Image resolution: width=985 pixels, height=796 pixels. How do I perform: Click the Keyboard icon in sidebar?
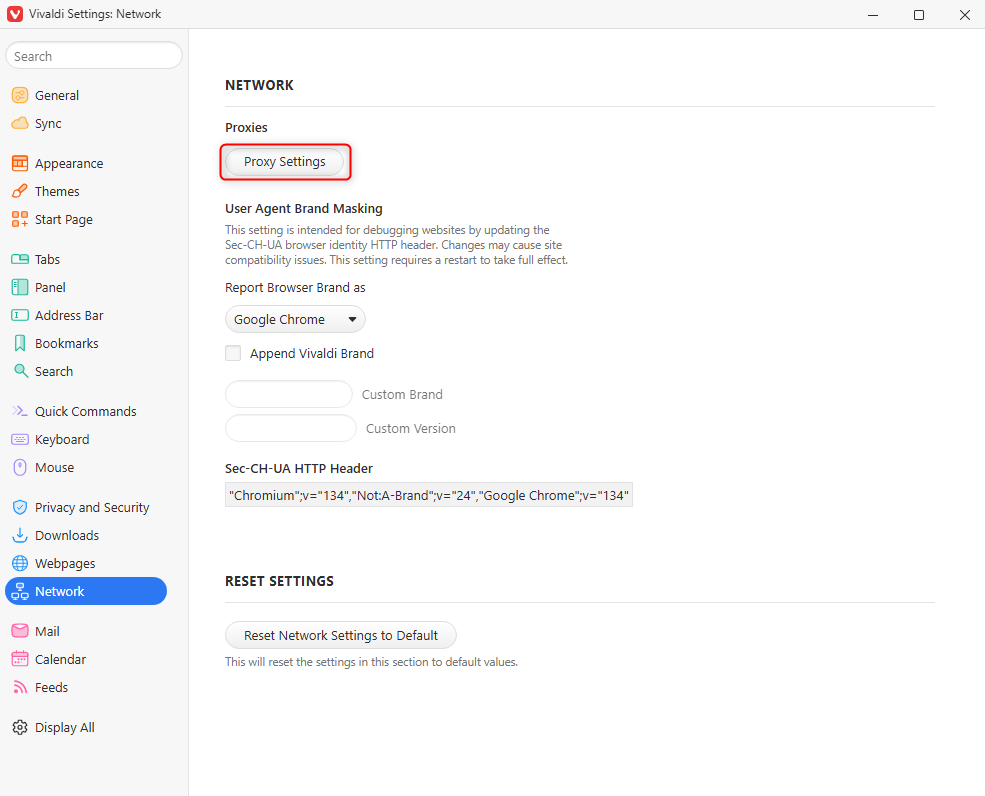click(20, 439)
